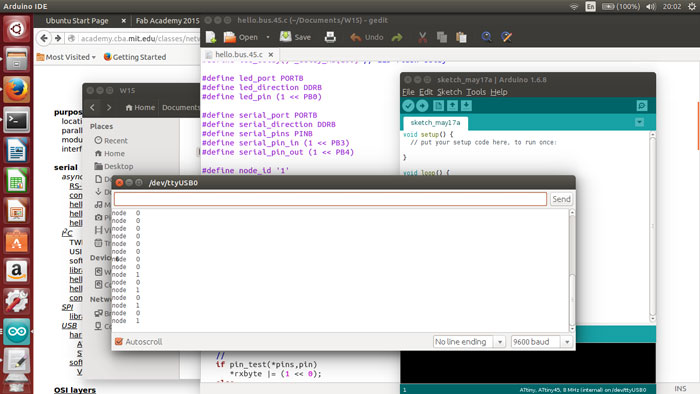Open LibreOffice Impress from the launcher
Viewport: 700px width, 394px height.
coord(17,211)
